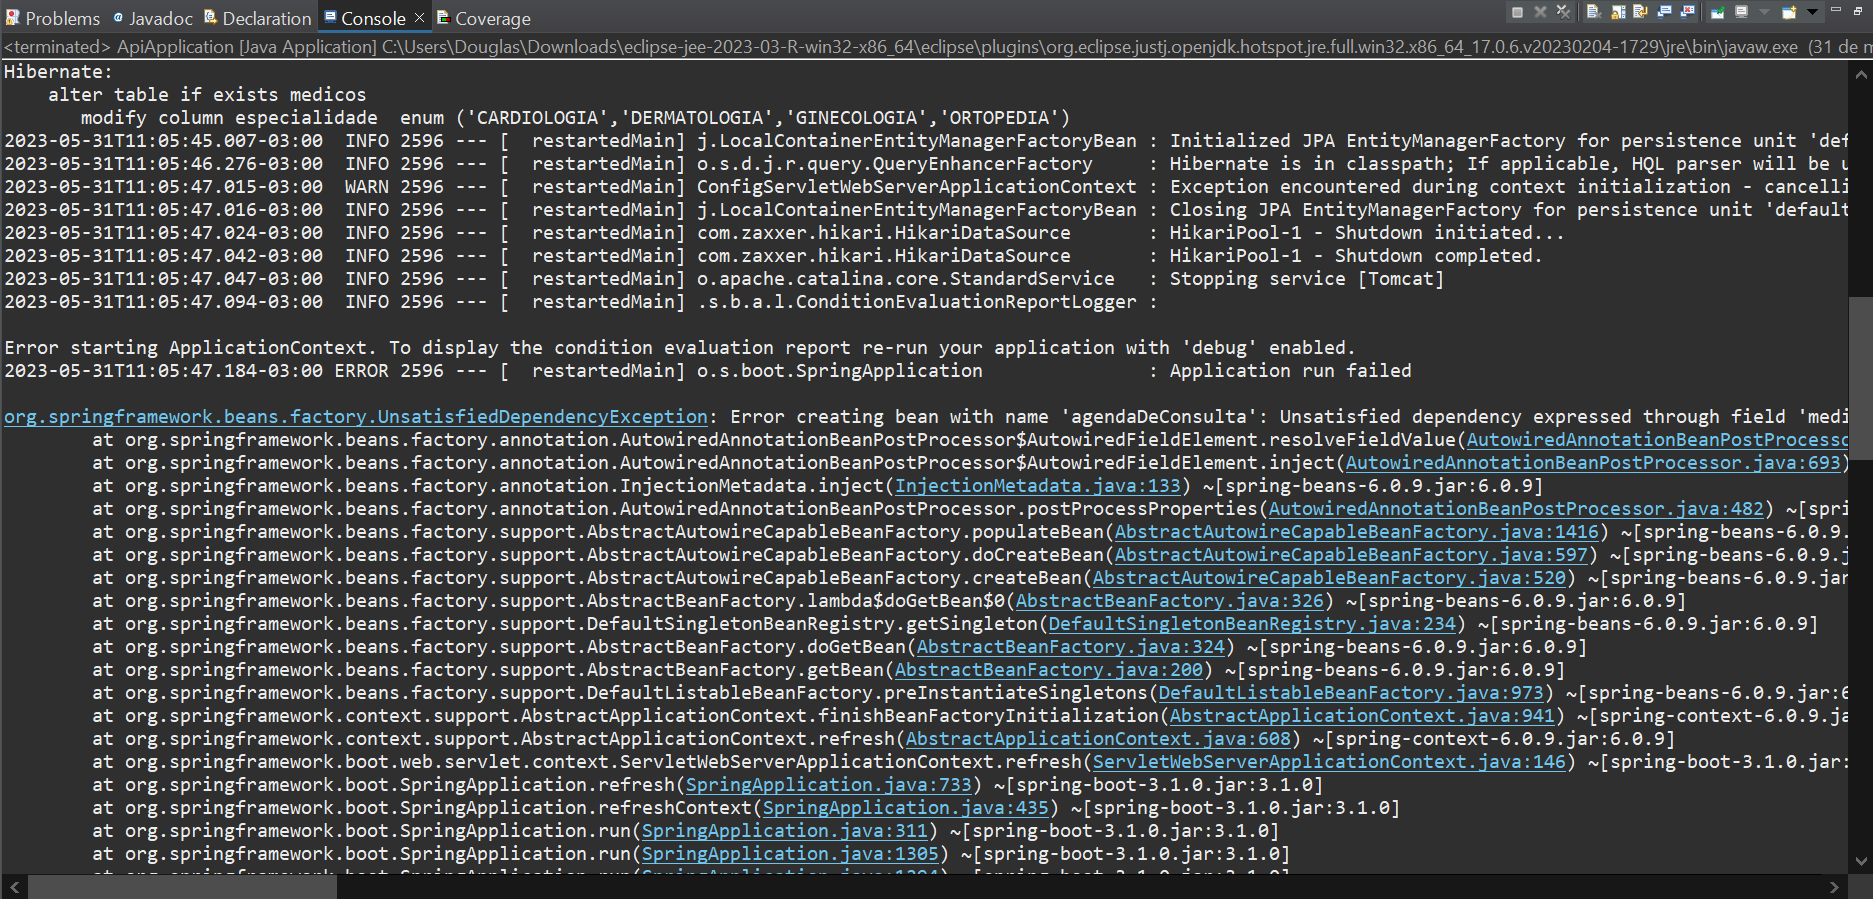The width and height of the screenshot is (1873, 899).
Task: Click the vertical scrollbar down arrow
Action: (x=1861, y=861)
